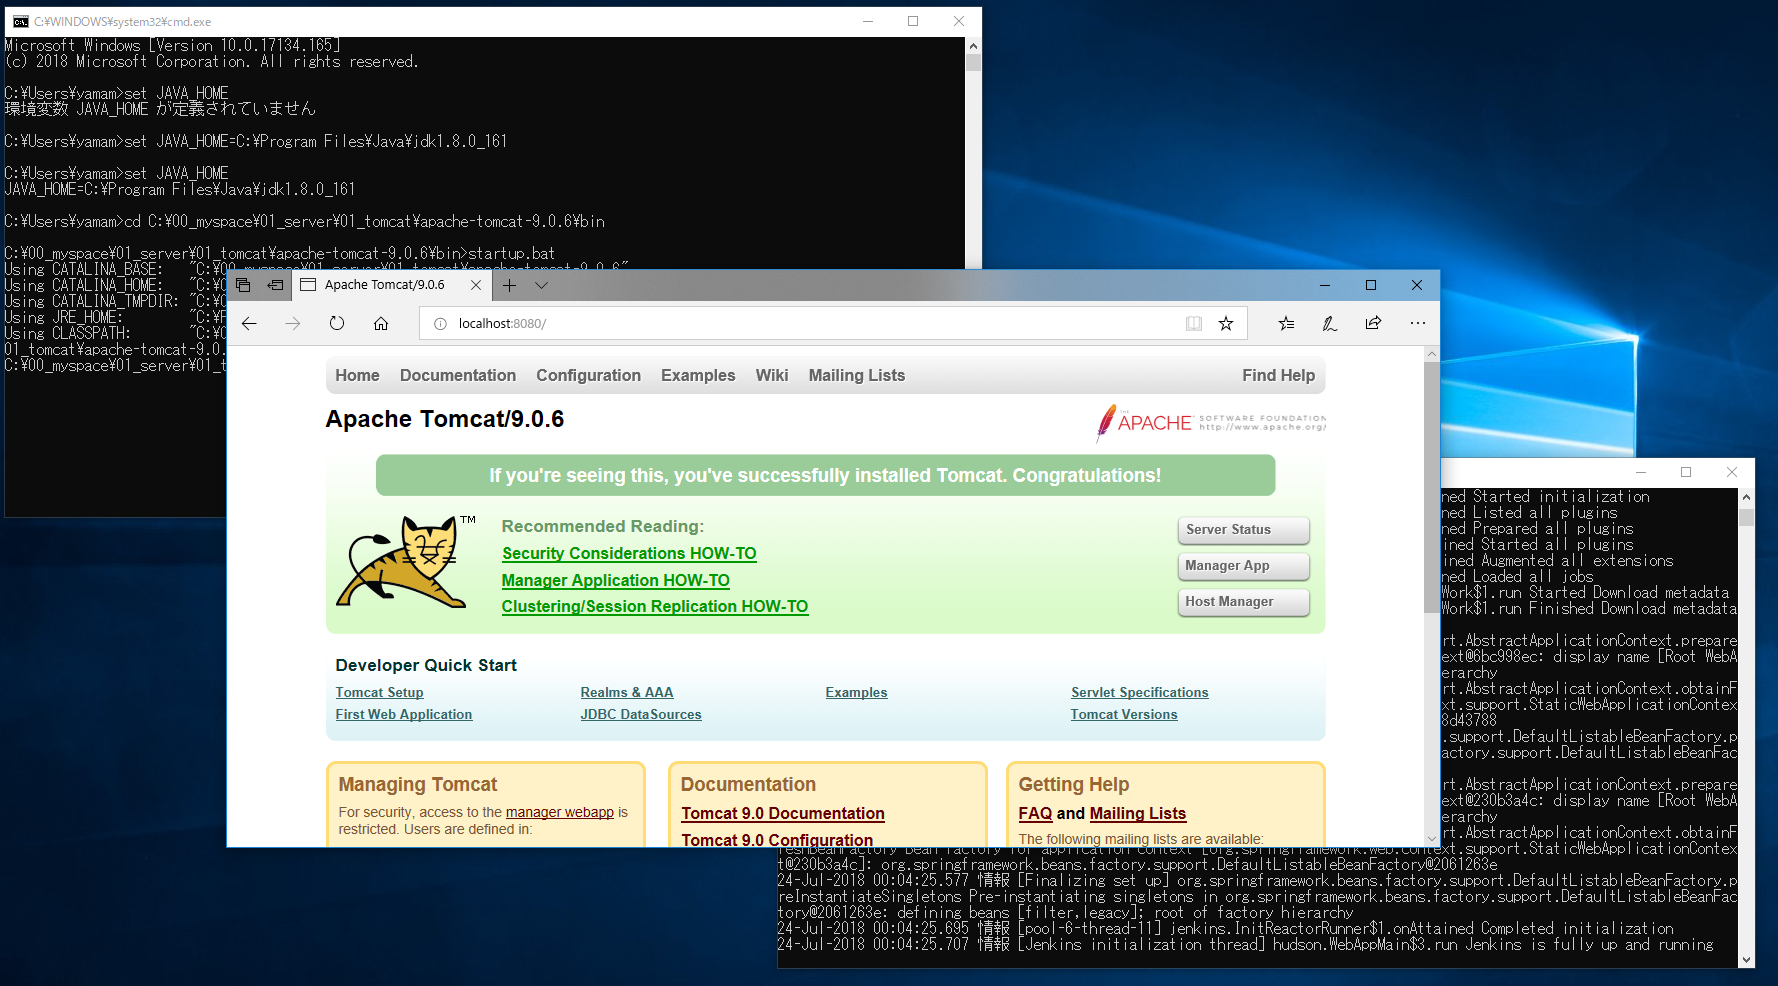This screenshot has width=1778, height=986.
Task: Click the Host Manager button
Action: [x=1244, y=602]
